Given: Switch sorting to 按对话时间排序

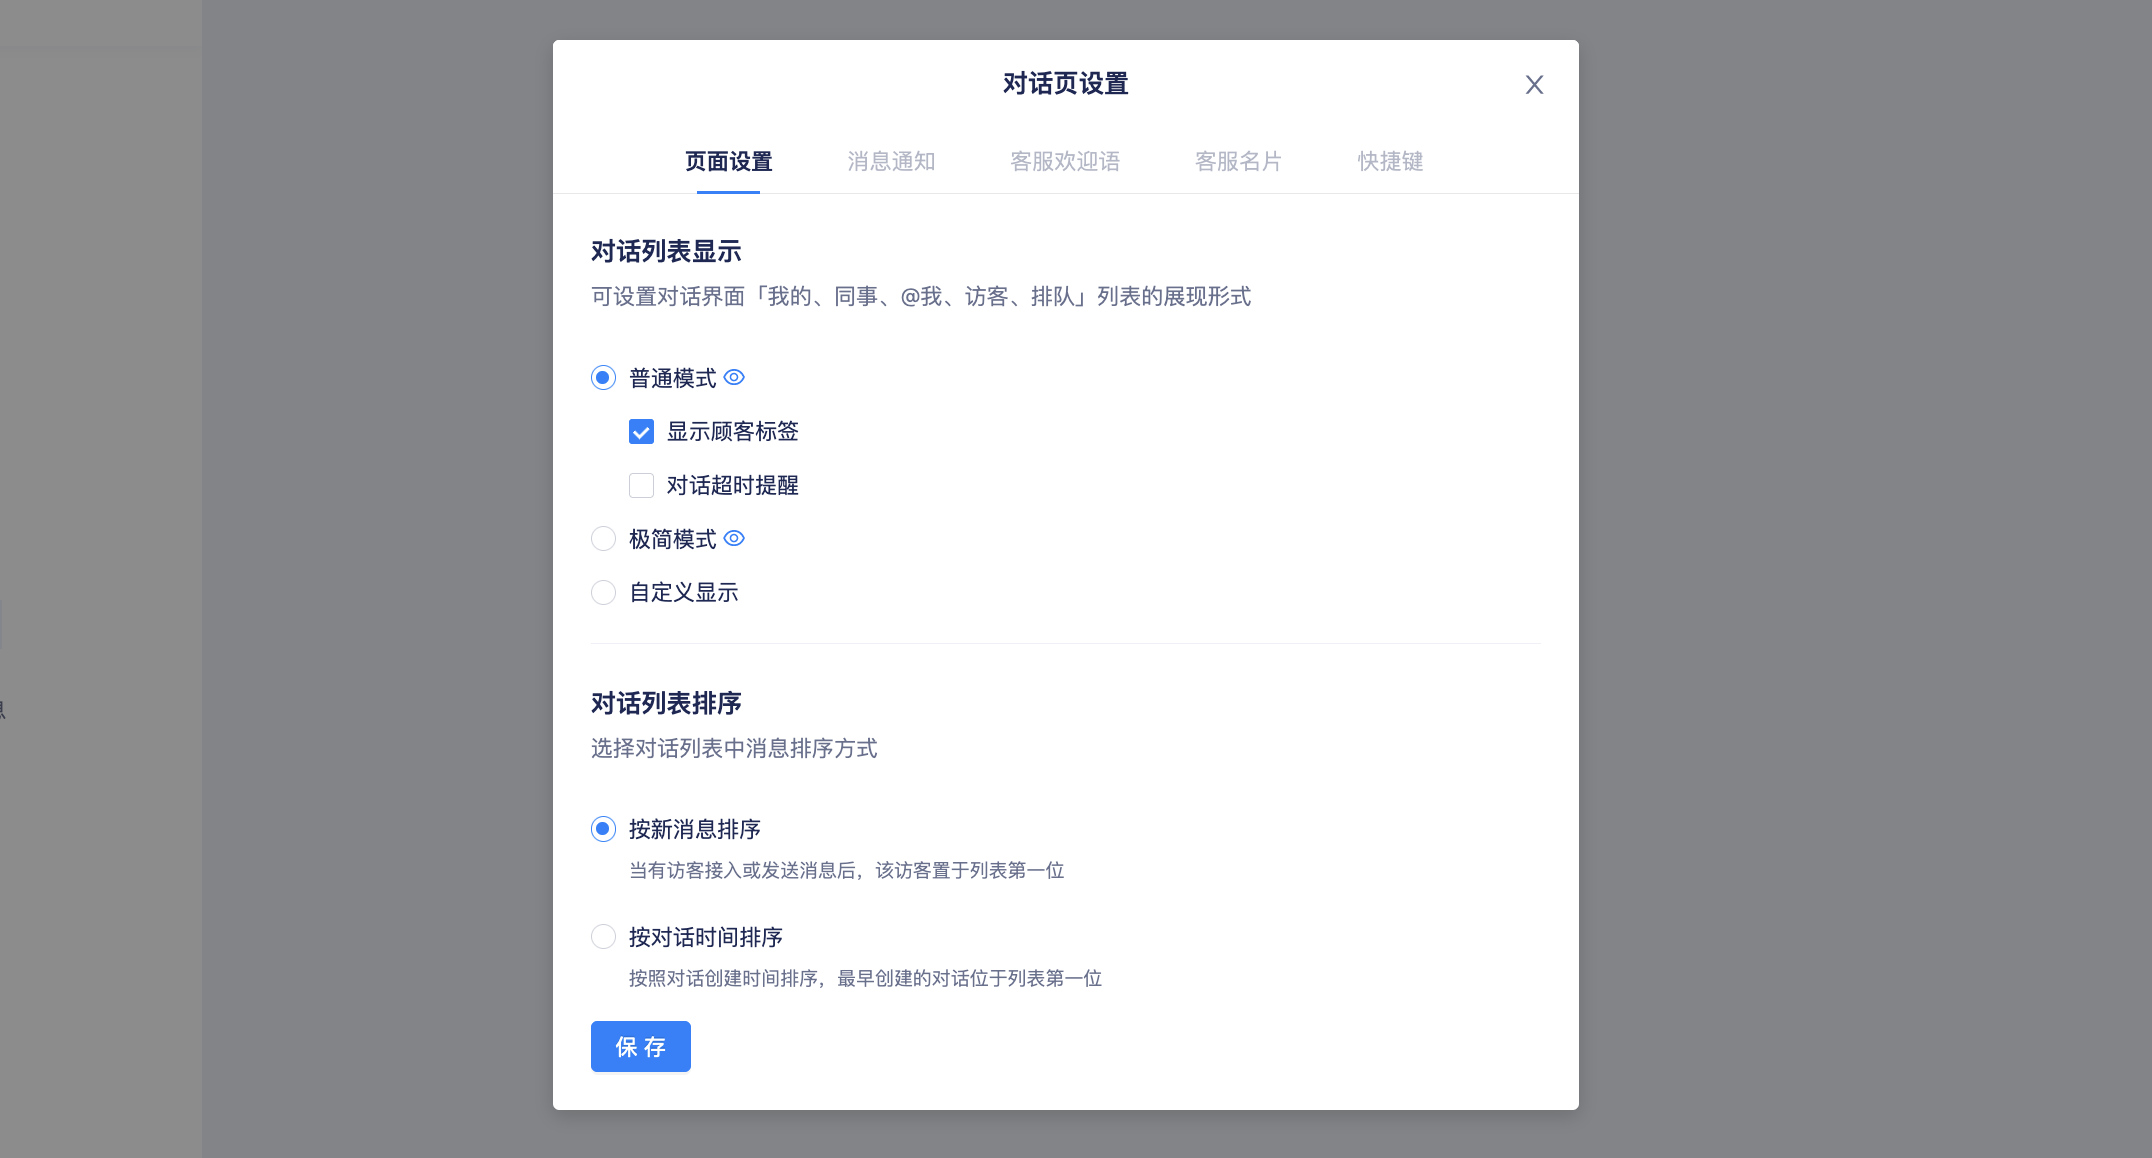Looking at the screenshot, I should [x=603, y=937].
